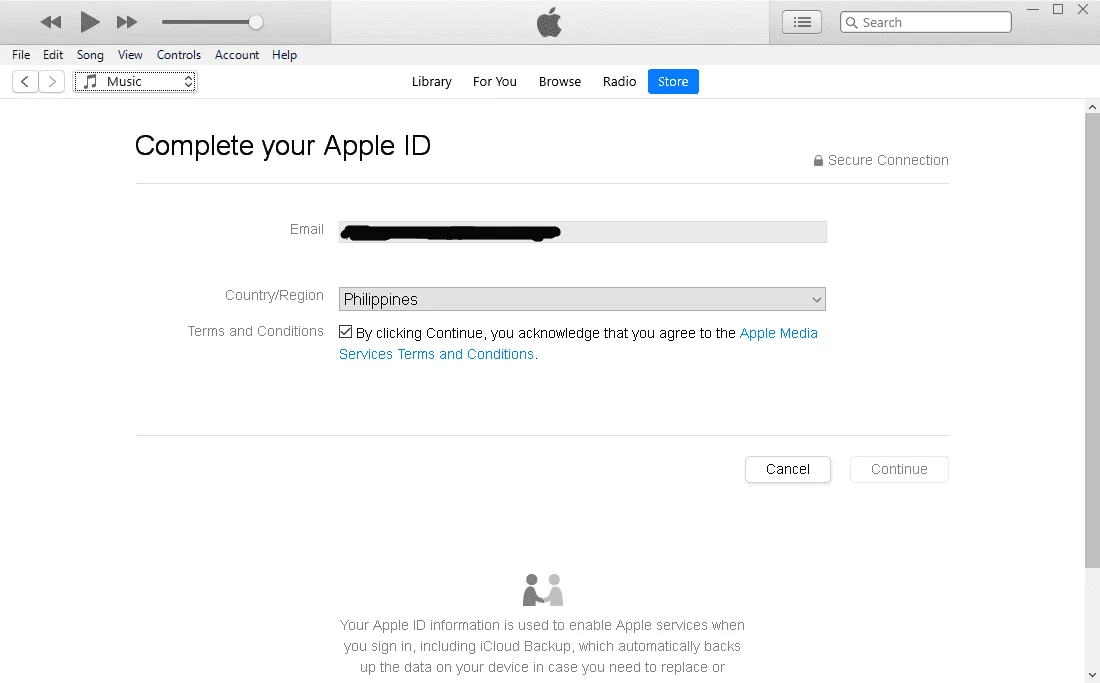Expand the Country/Region Philippines dropdown
Image resolution: width=1100 pixels, height=683 pixels.
582,299
